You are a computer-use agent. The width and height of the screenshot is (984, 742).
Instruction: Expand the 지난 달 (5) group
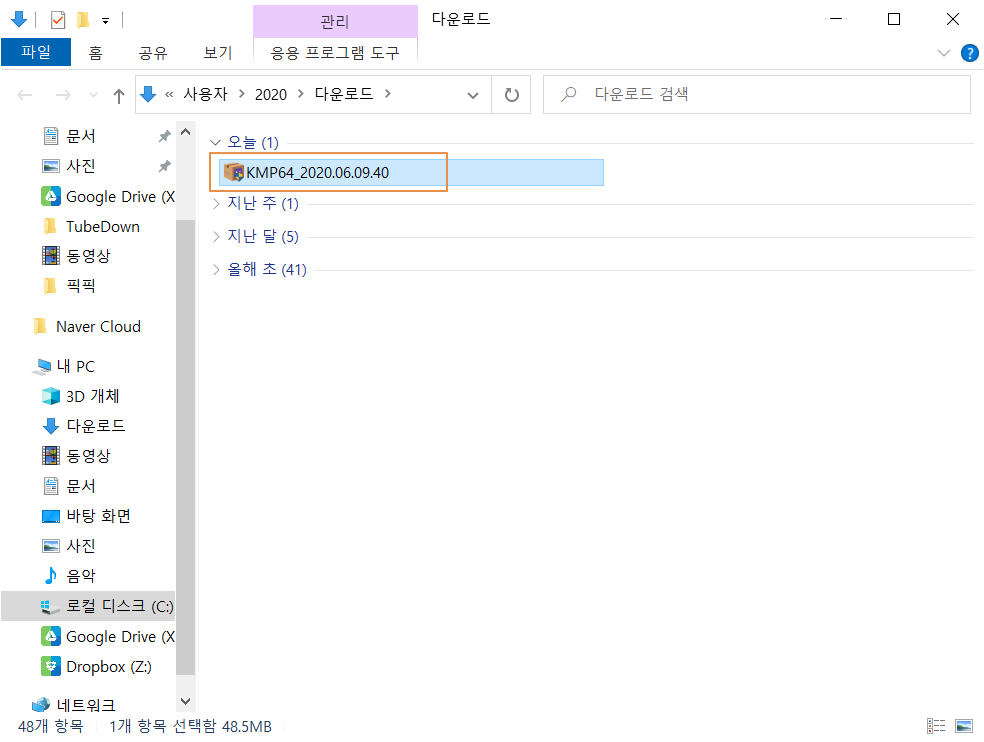pos(216,237)
